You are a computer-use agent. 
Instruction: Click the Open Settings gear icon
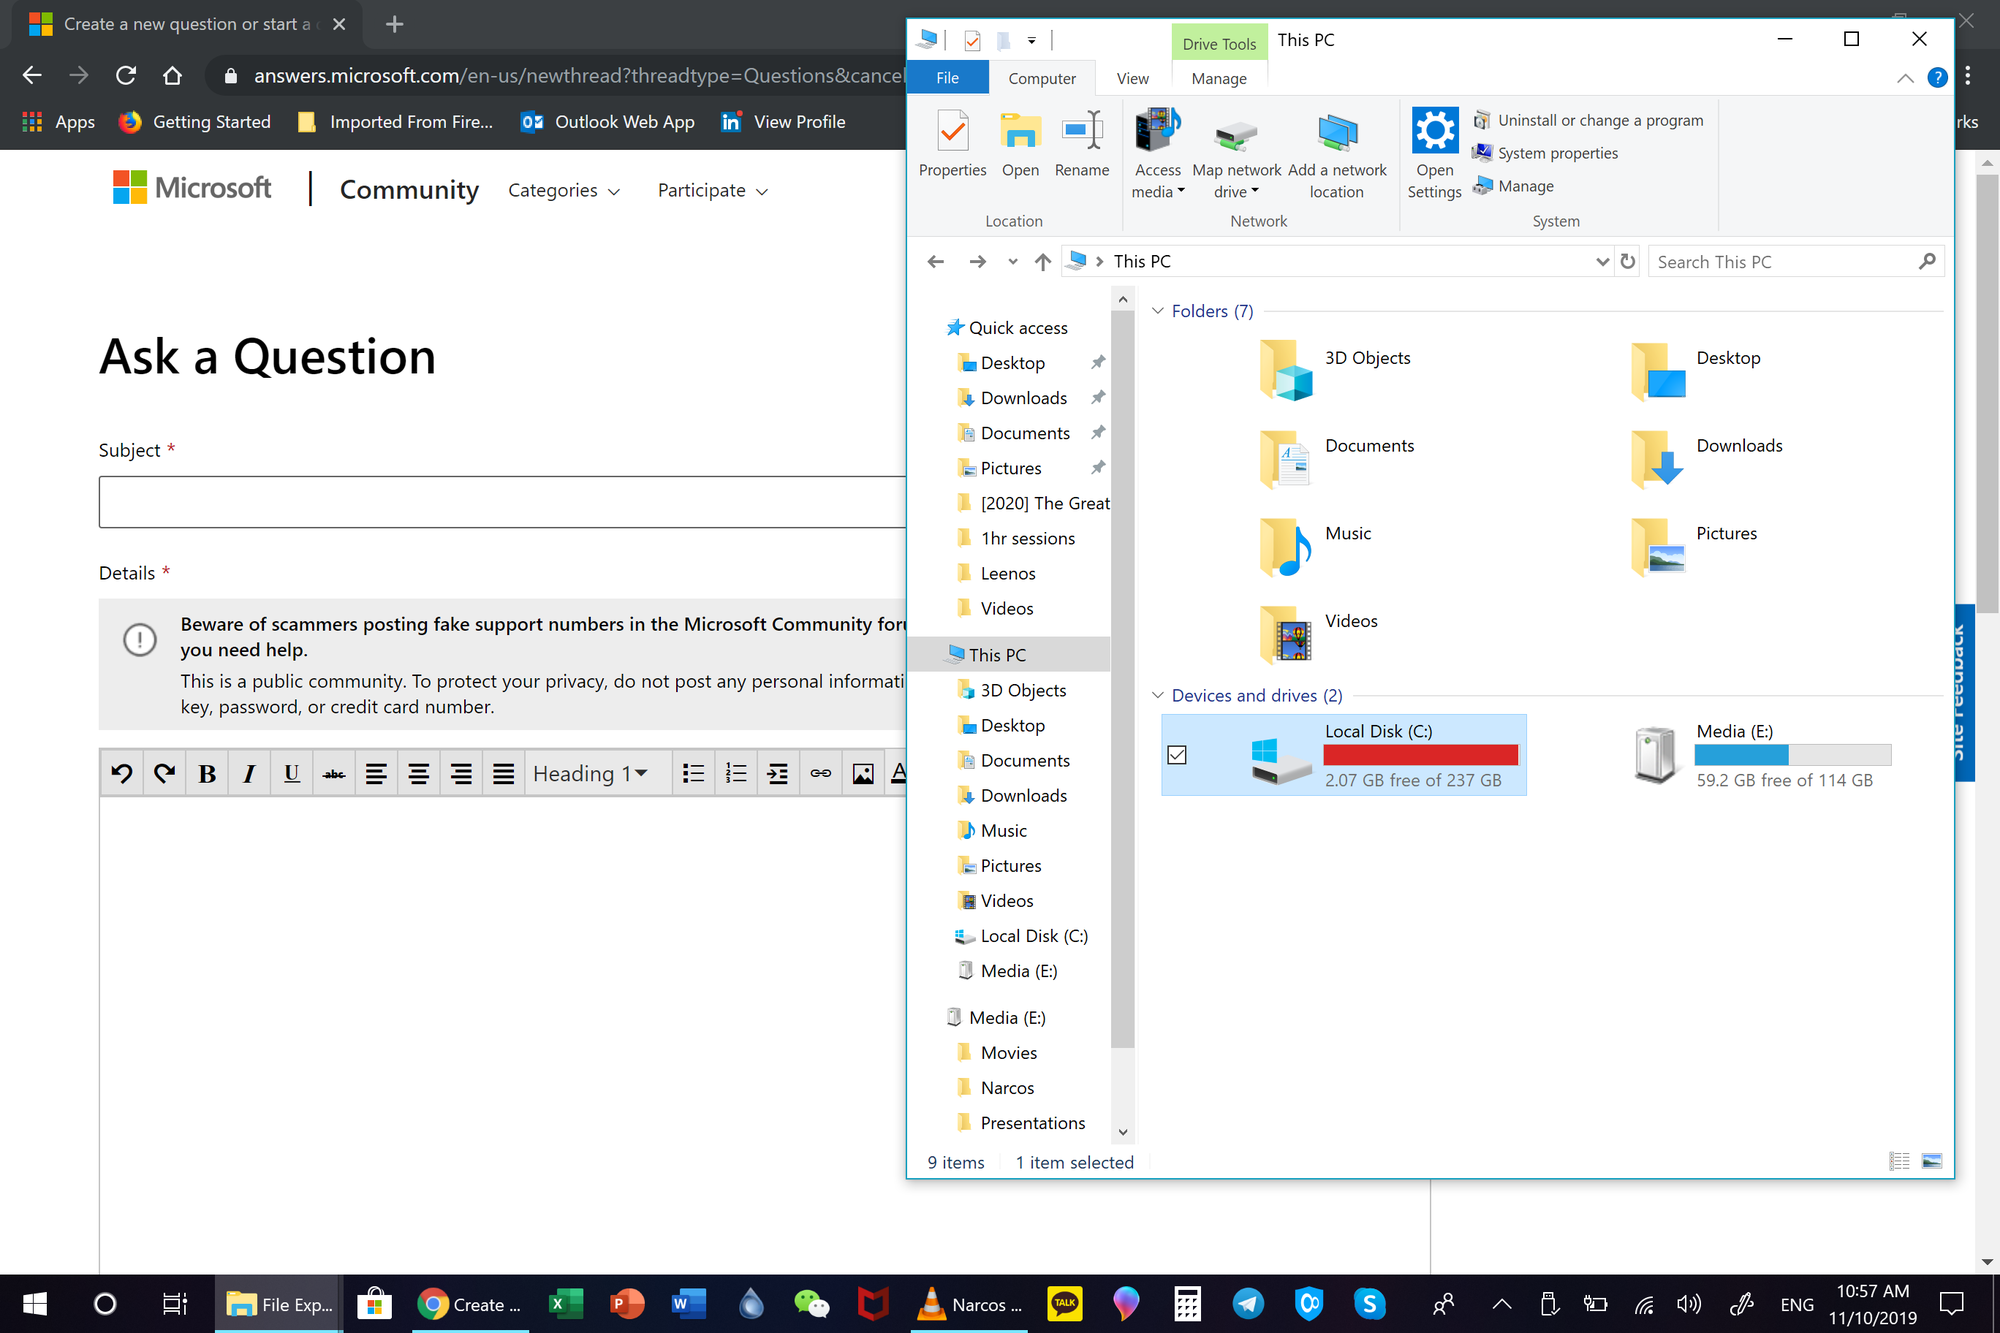(1435, 131)
